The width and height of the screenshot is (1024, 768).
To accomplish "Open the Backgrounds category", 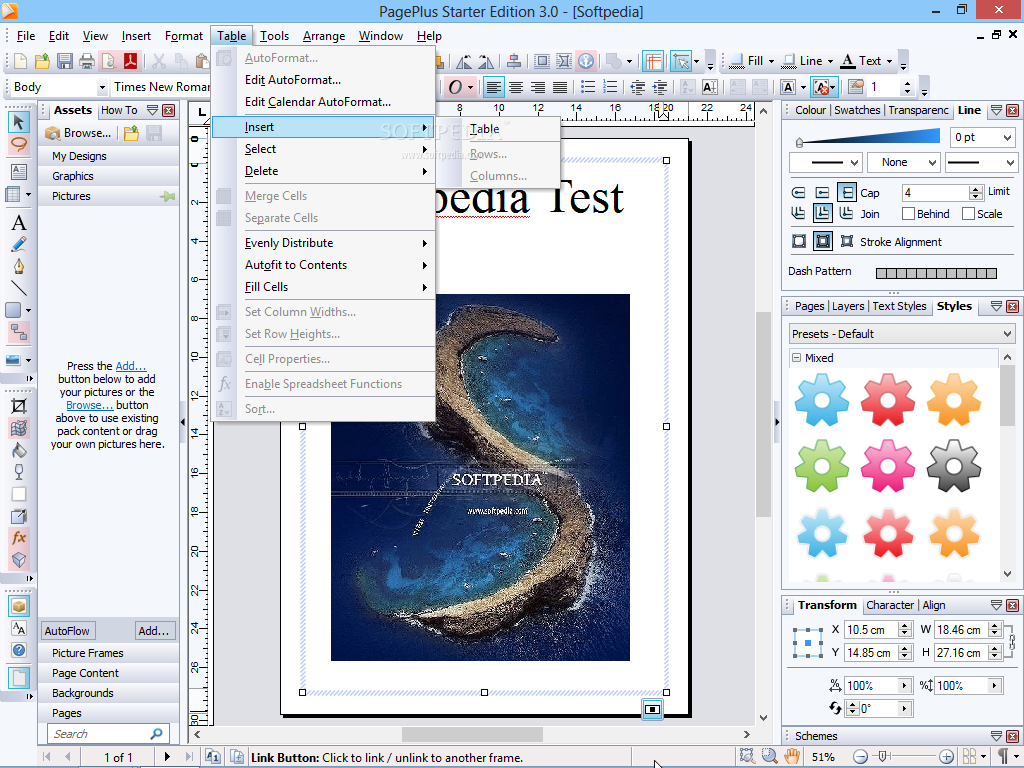I will pyautogui.click(x=108, y=694).
